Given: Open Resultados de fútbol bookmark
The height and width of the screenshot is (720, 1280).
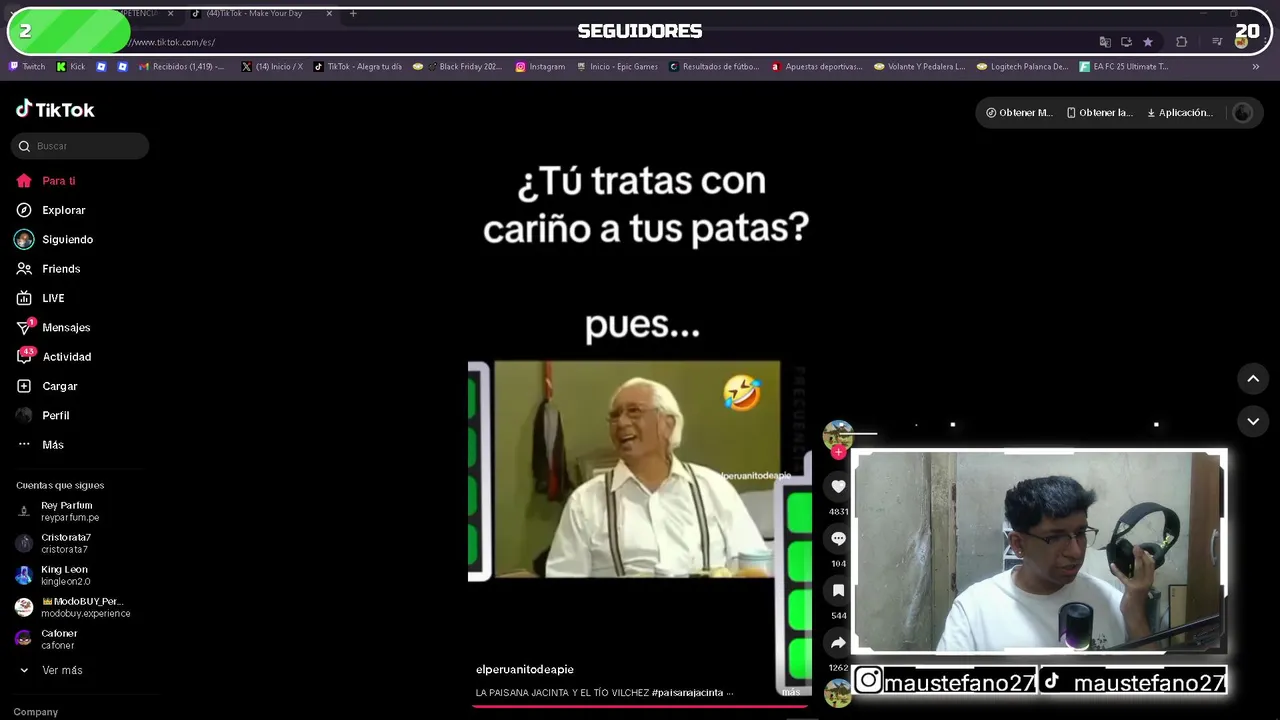Looking at the screenshot, I should point(714,67).
